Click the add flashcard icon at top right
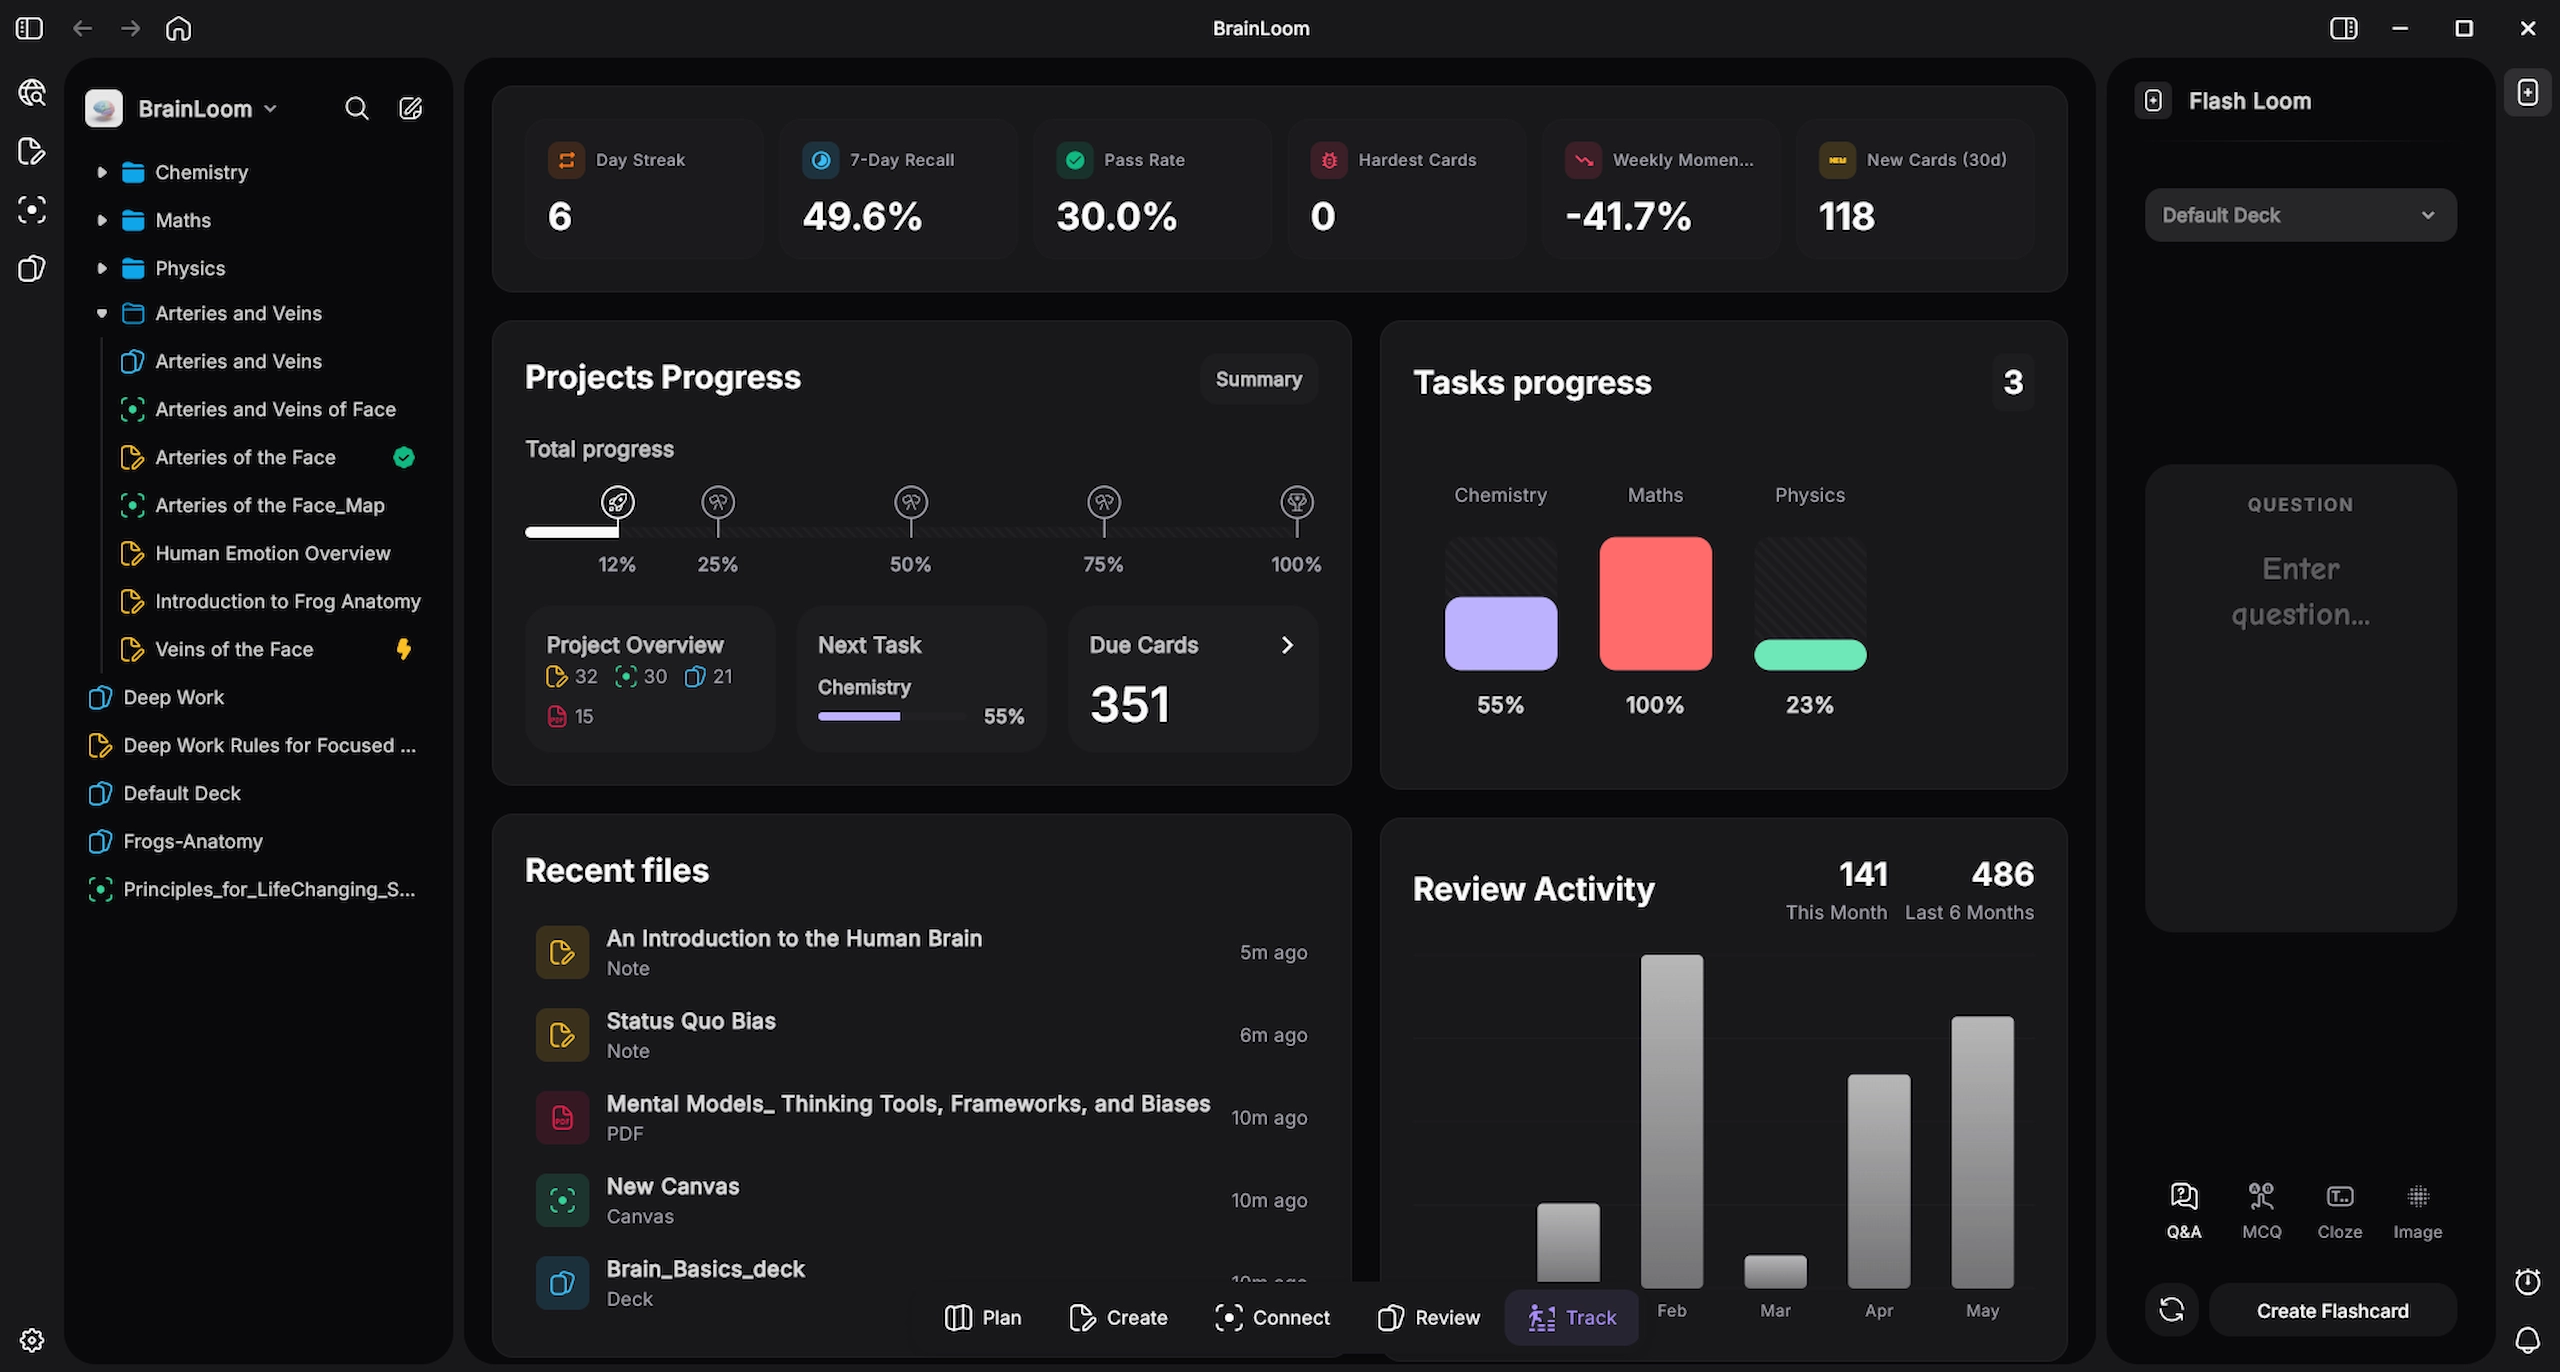The height and width of the screenshot is (1372, 2560). point(2527,93)
